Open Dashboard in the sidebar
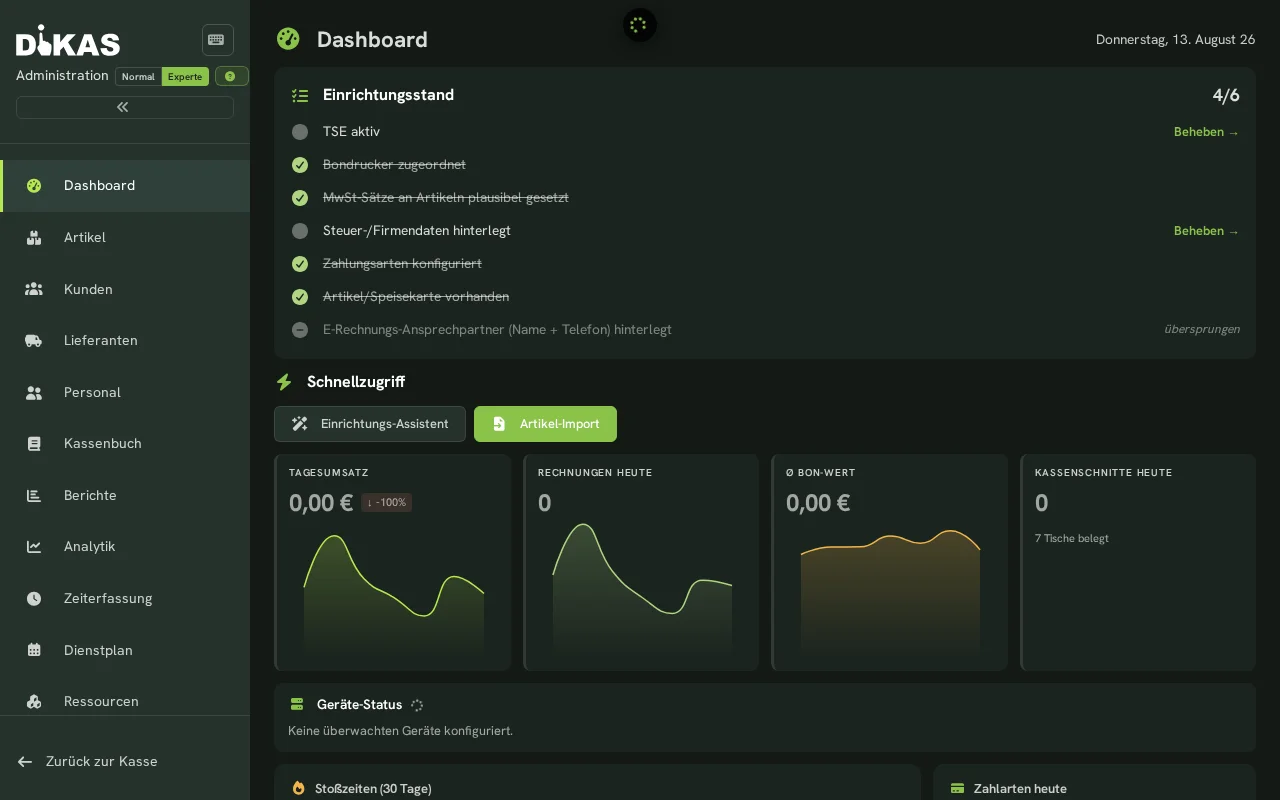The image size is (1280, 800). point(125,186)
